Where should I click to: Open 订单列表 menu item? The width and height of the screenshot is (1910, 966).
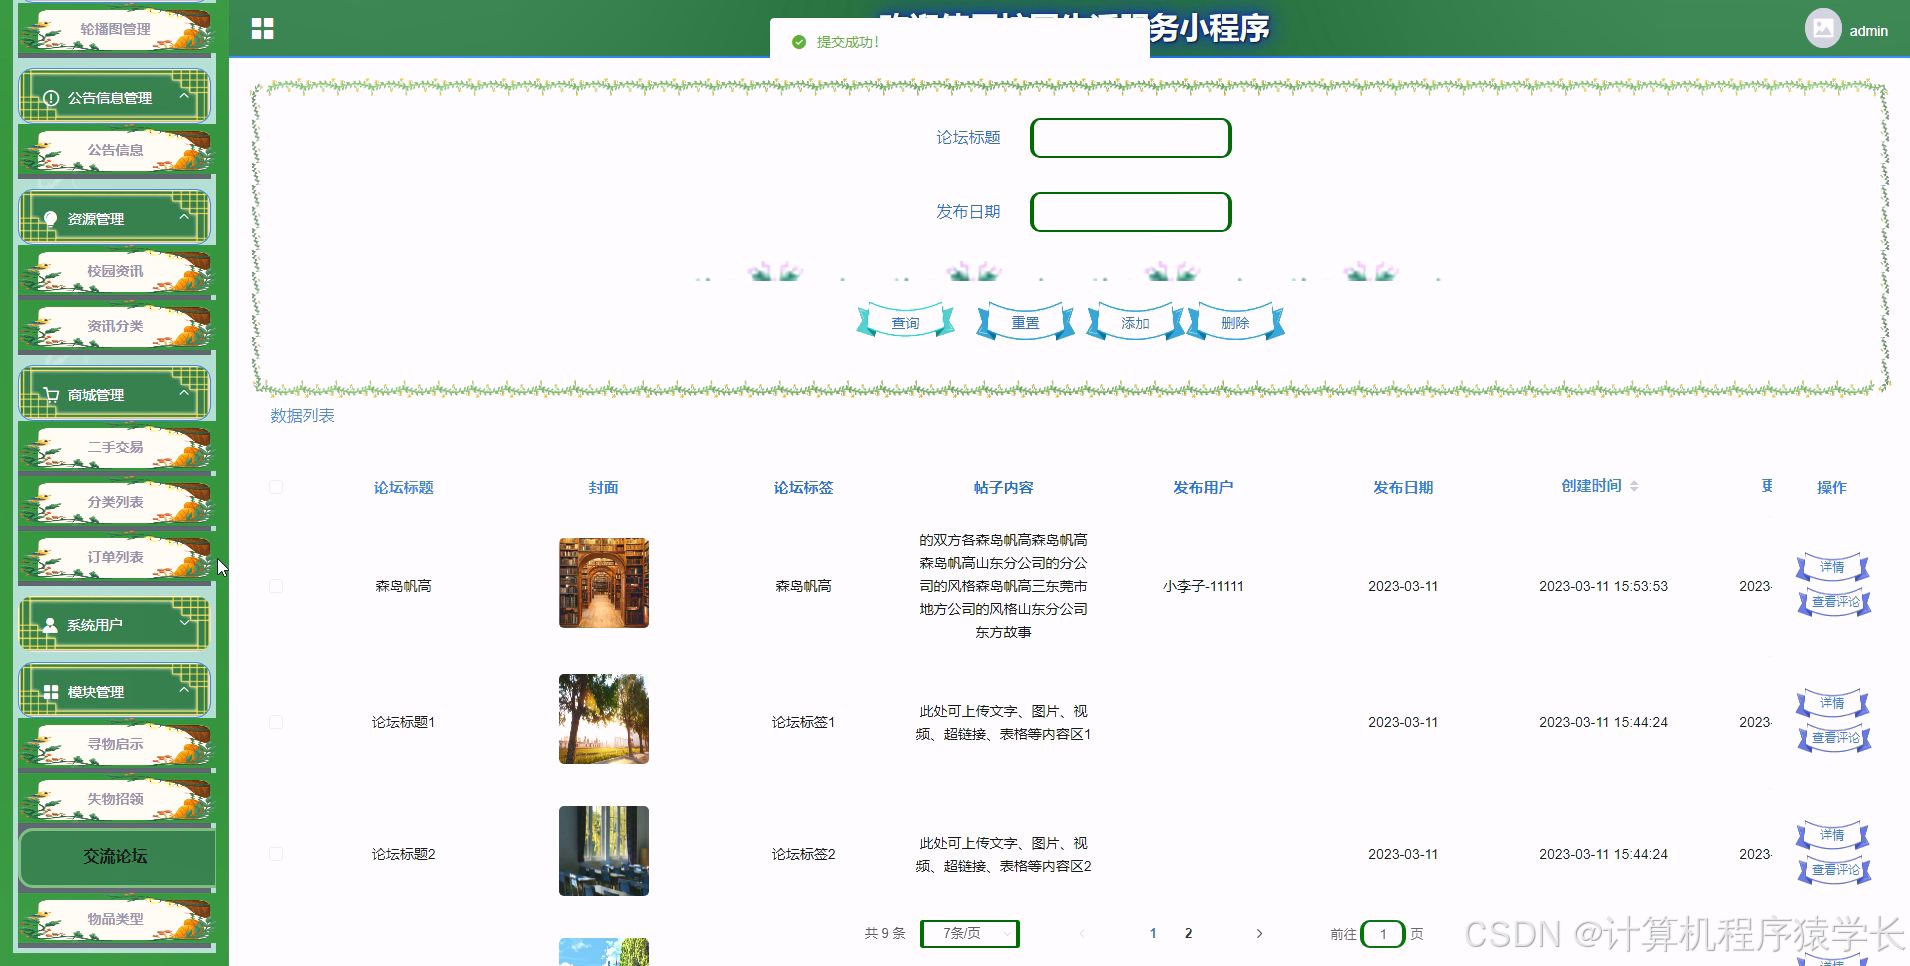point(115,557)
